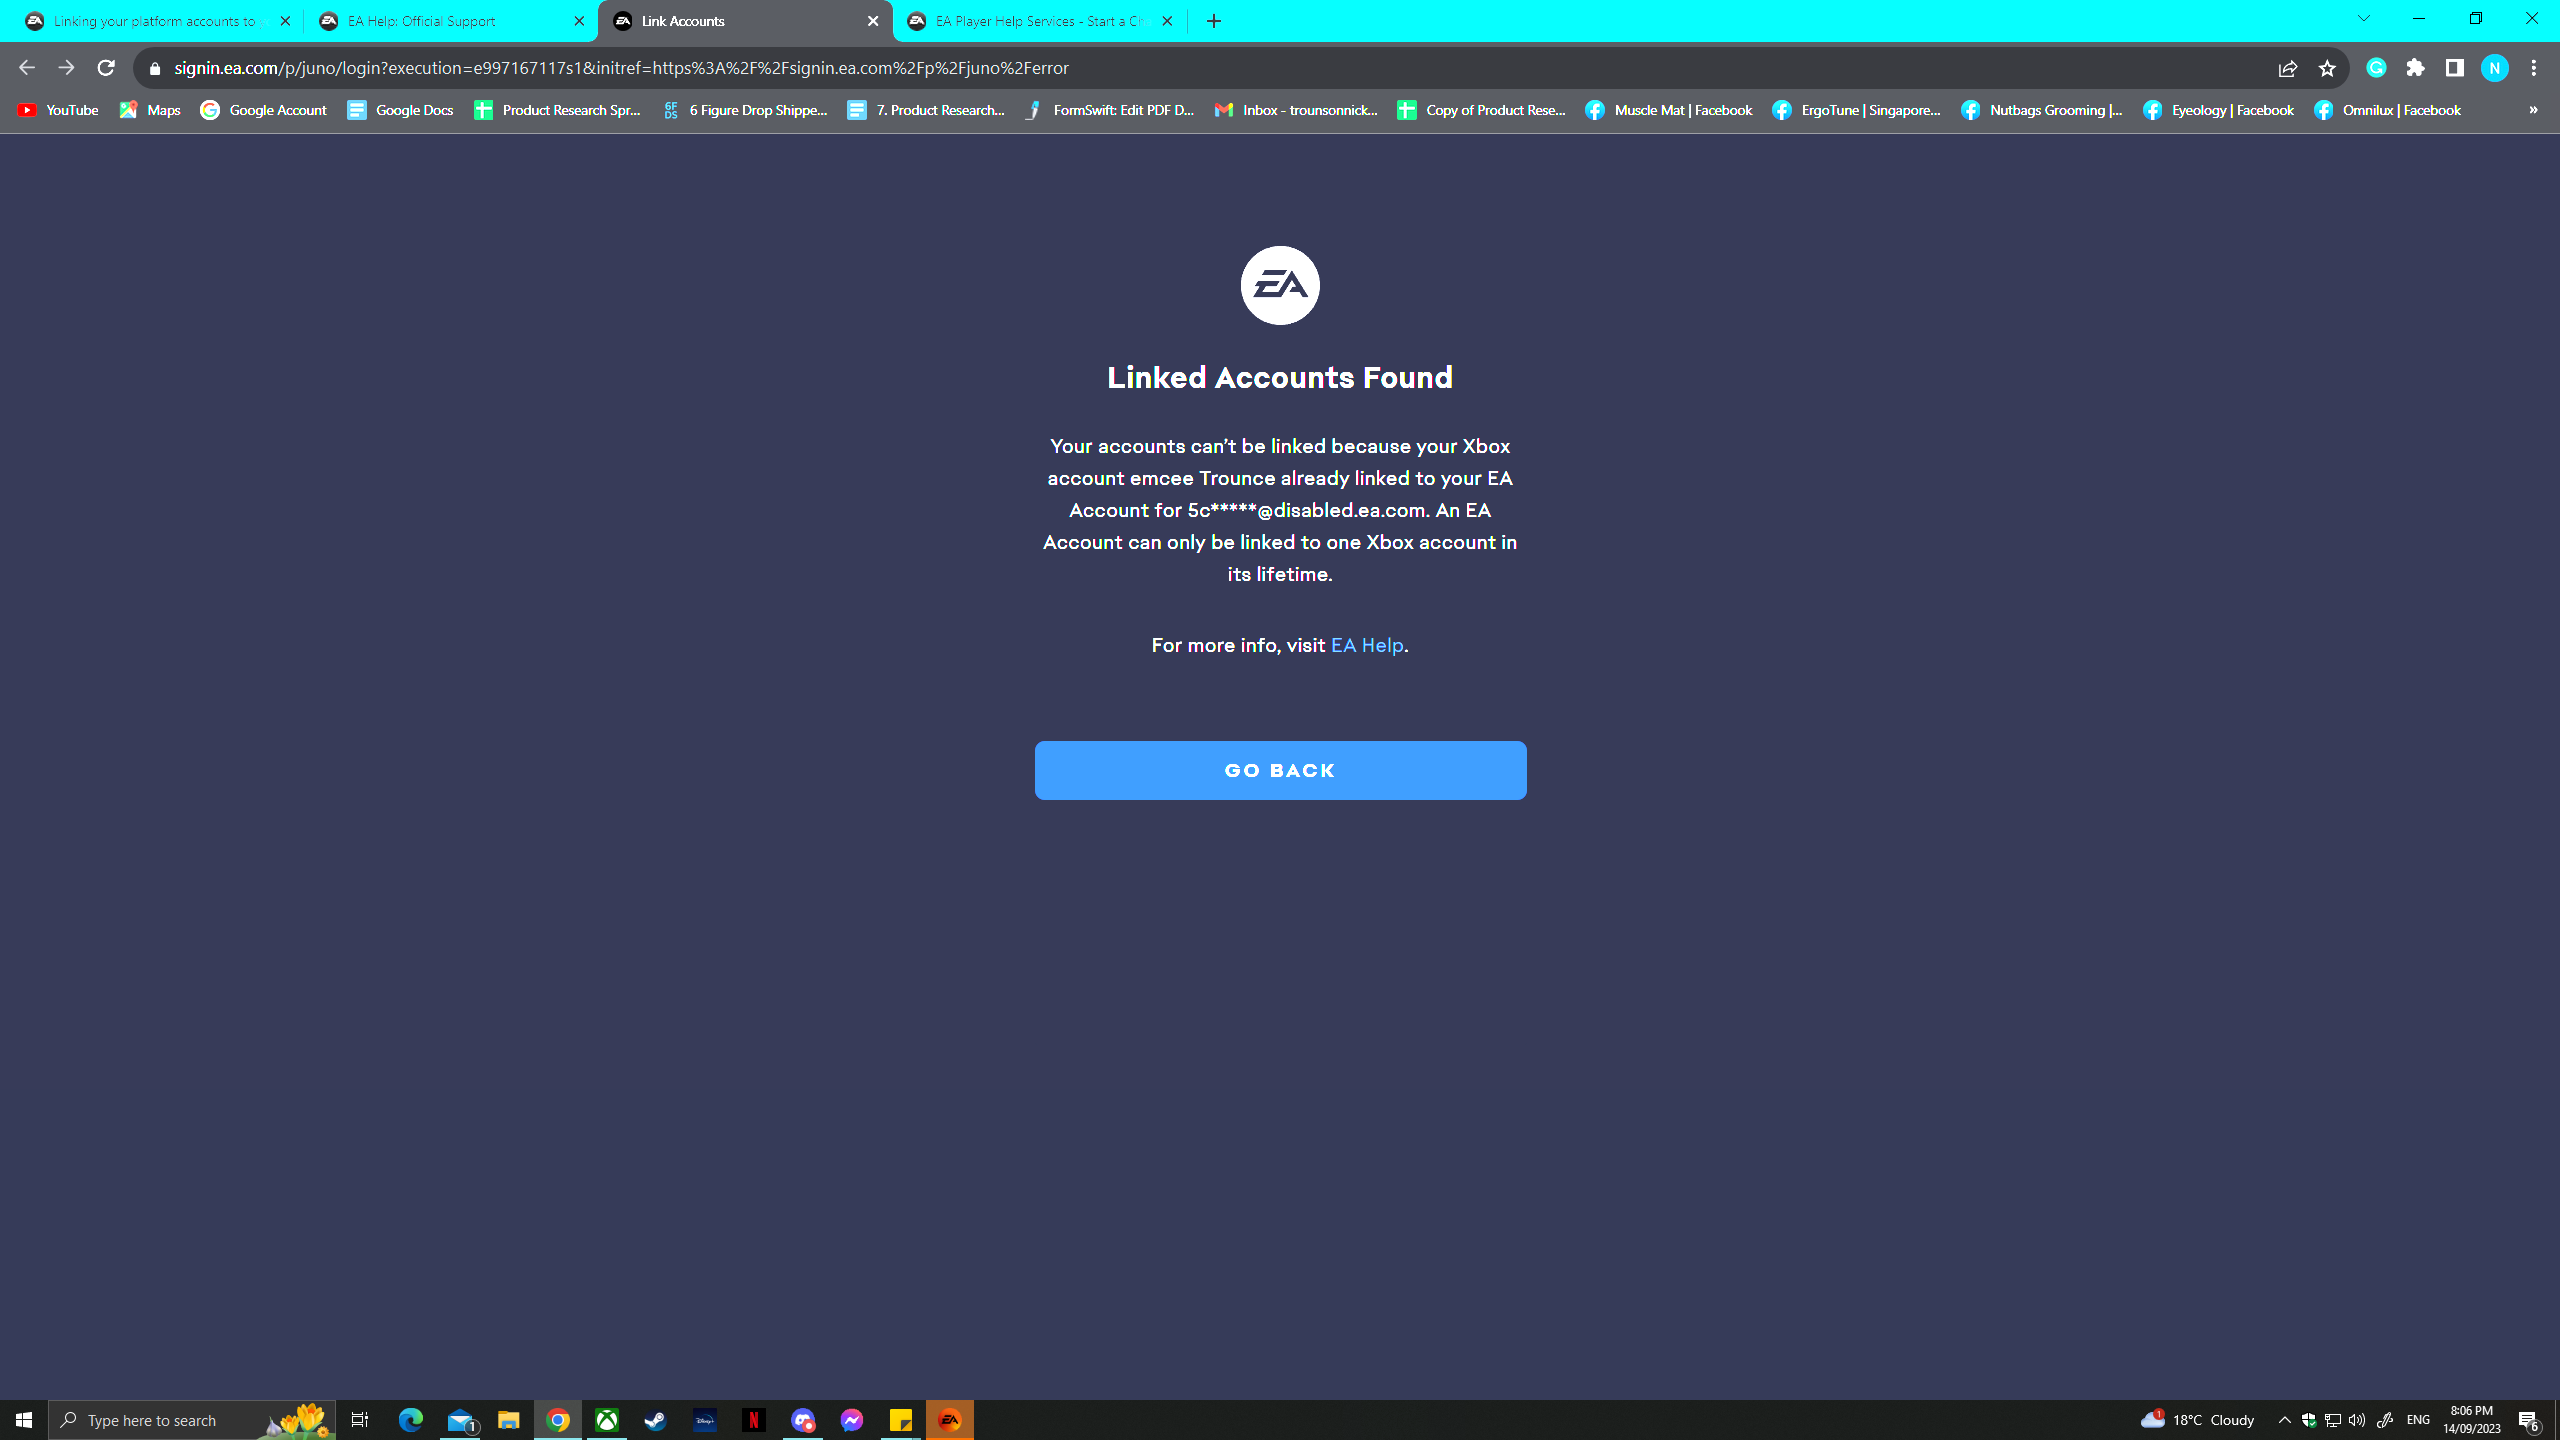Screen dimensions: 2560x1440
Task: Show more bookmarks chevron
Action: [x=2533, y=110]
